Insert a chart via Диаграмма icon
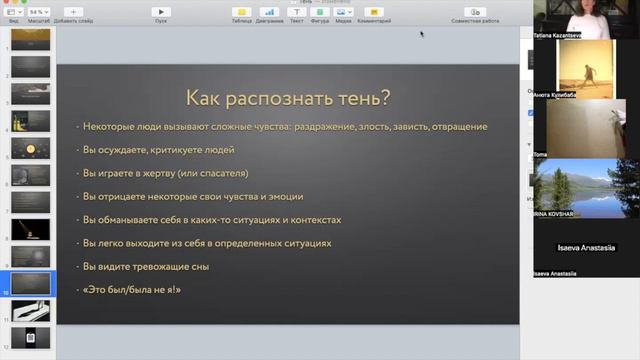The height and width of the screenshot is (360, 640). [x=269, y=12]
